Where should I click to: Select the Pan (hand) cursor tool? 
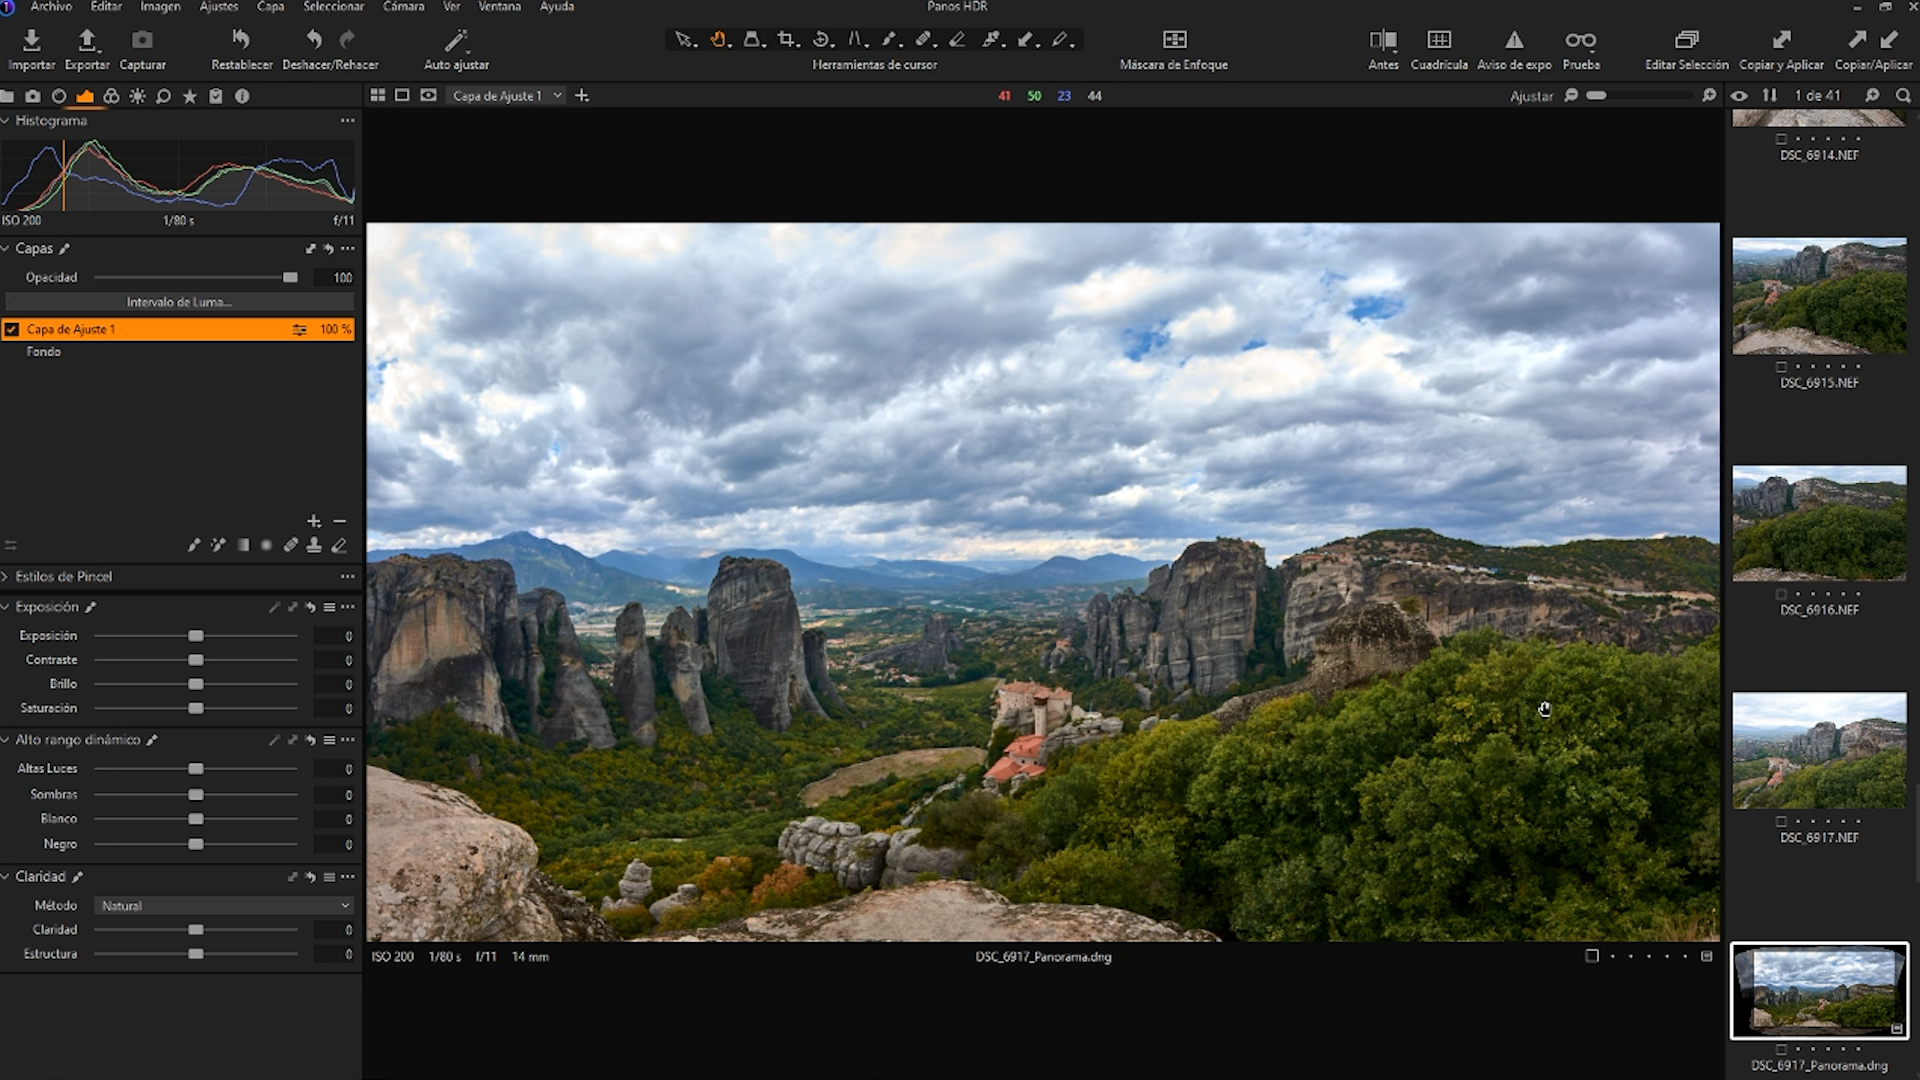719,39
